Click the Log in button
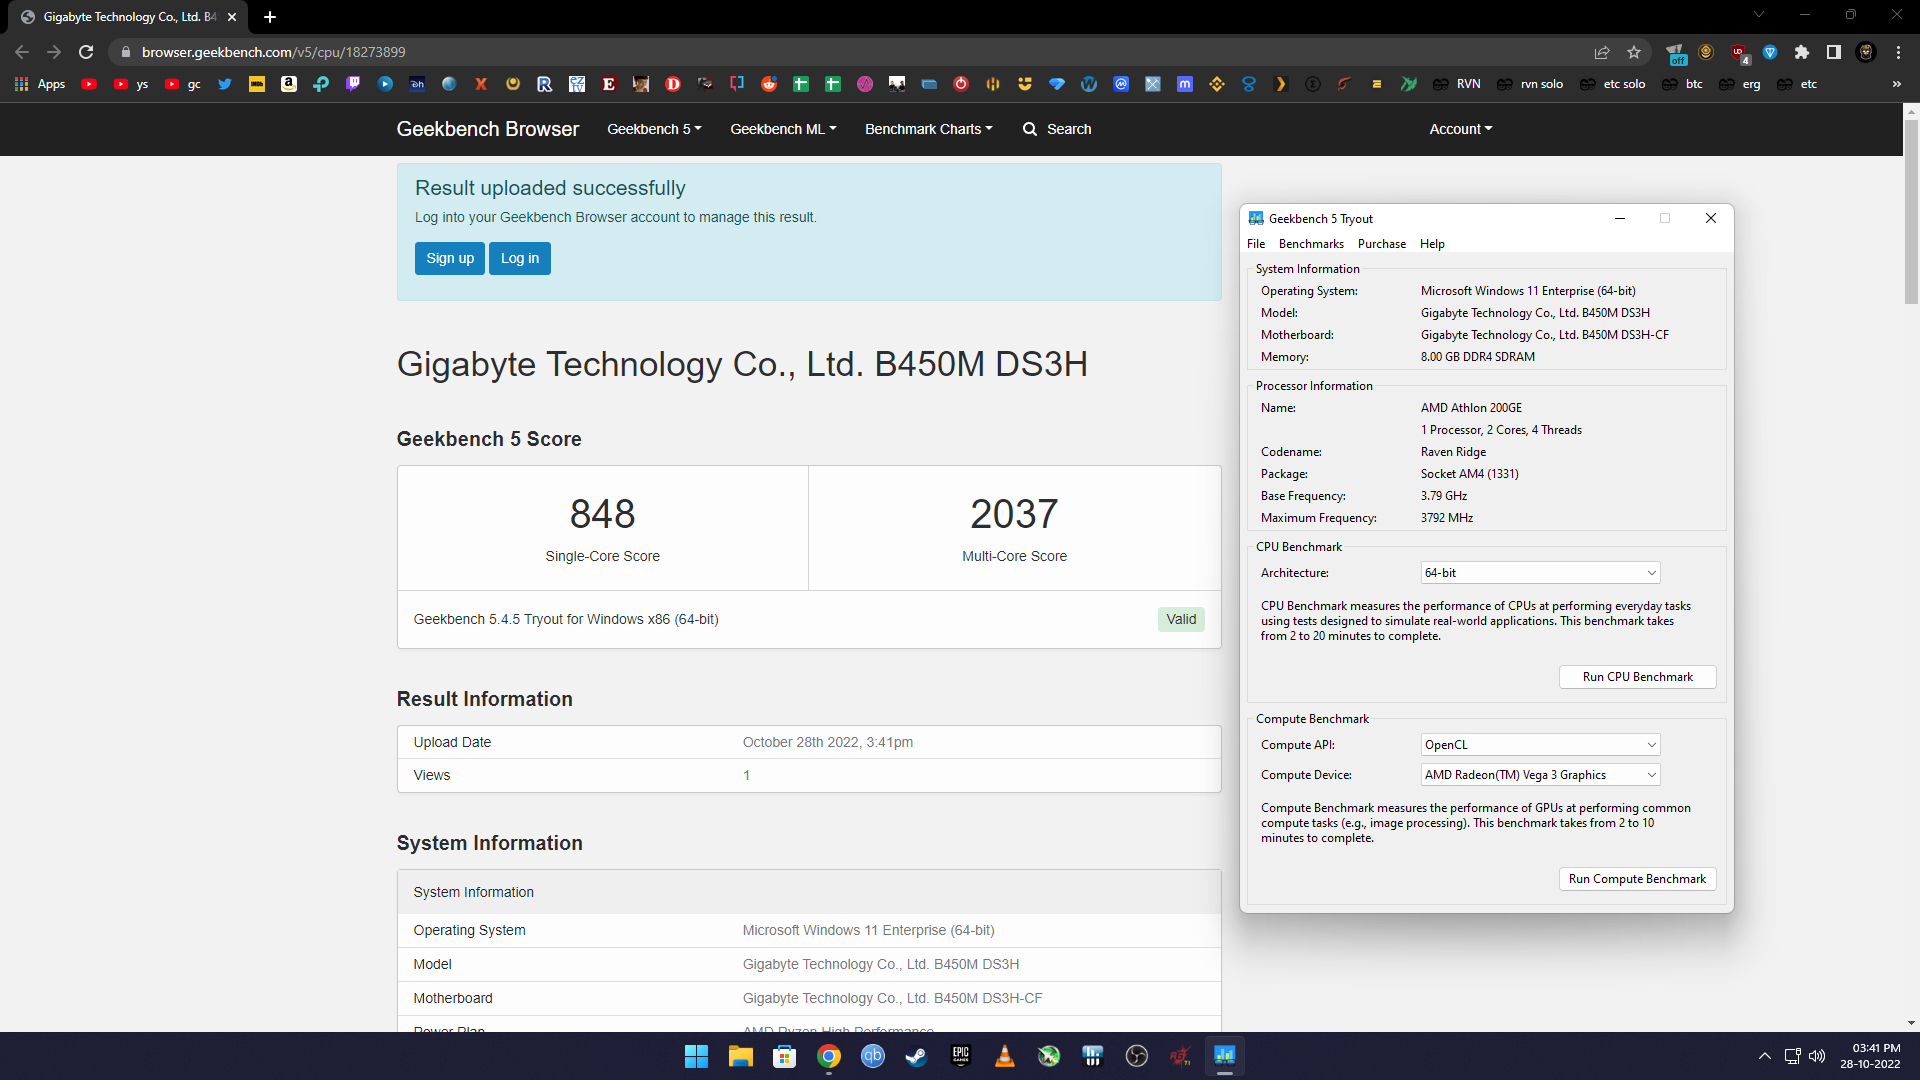The width and height of the screenshot is (1920, 1080). coord(520,258)
